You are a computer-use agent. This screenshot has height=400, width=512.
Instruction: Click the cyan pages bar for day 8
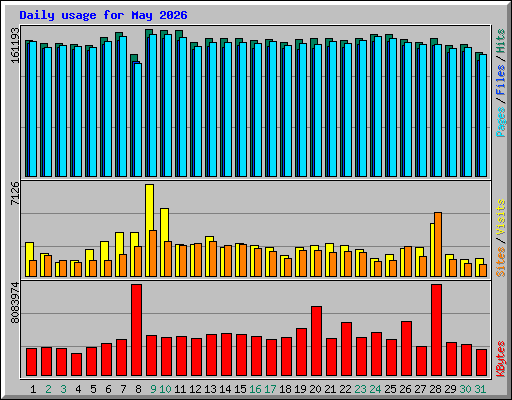138,120
